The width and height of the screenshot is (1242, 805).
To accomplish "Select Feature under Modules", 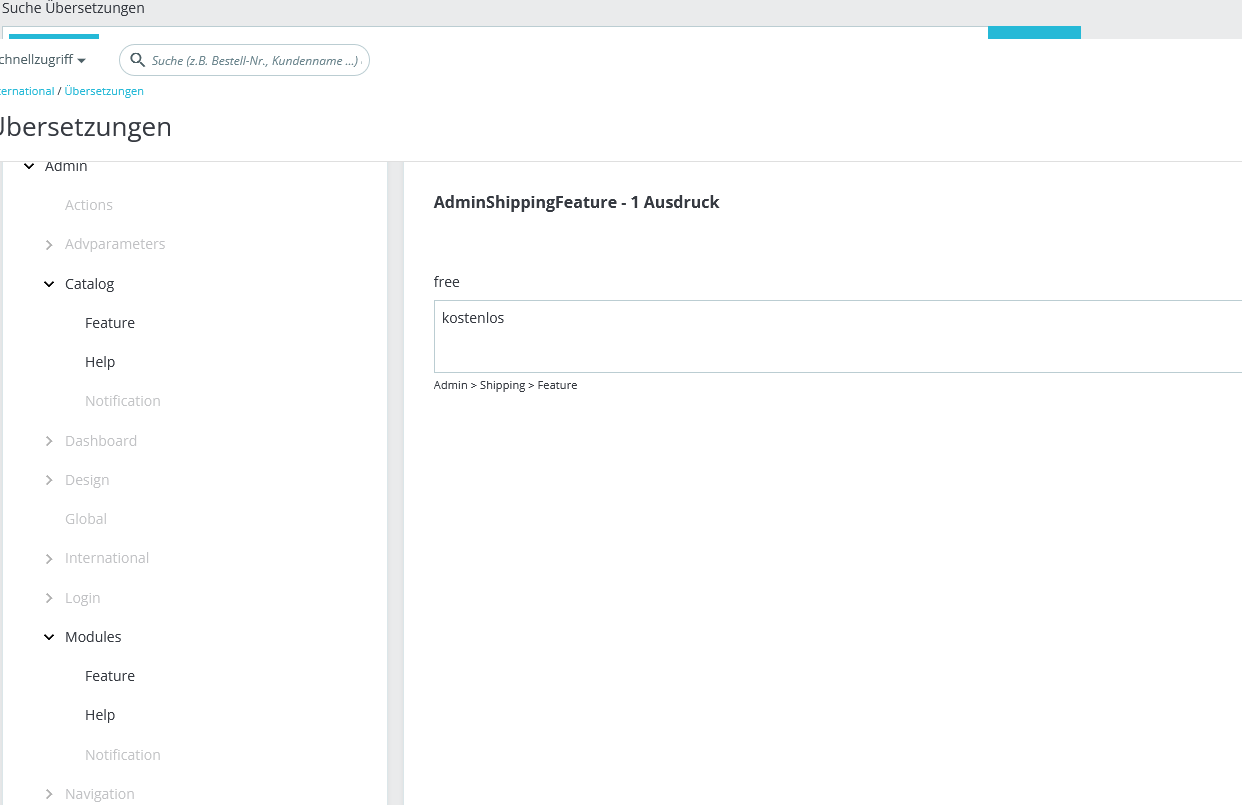I will pyautogui.click(x=110, y=676).
